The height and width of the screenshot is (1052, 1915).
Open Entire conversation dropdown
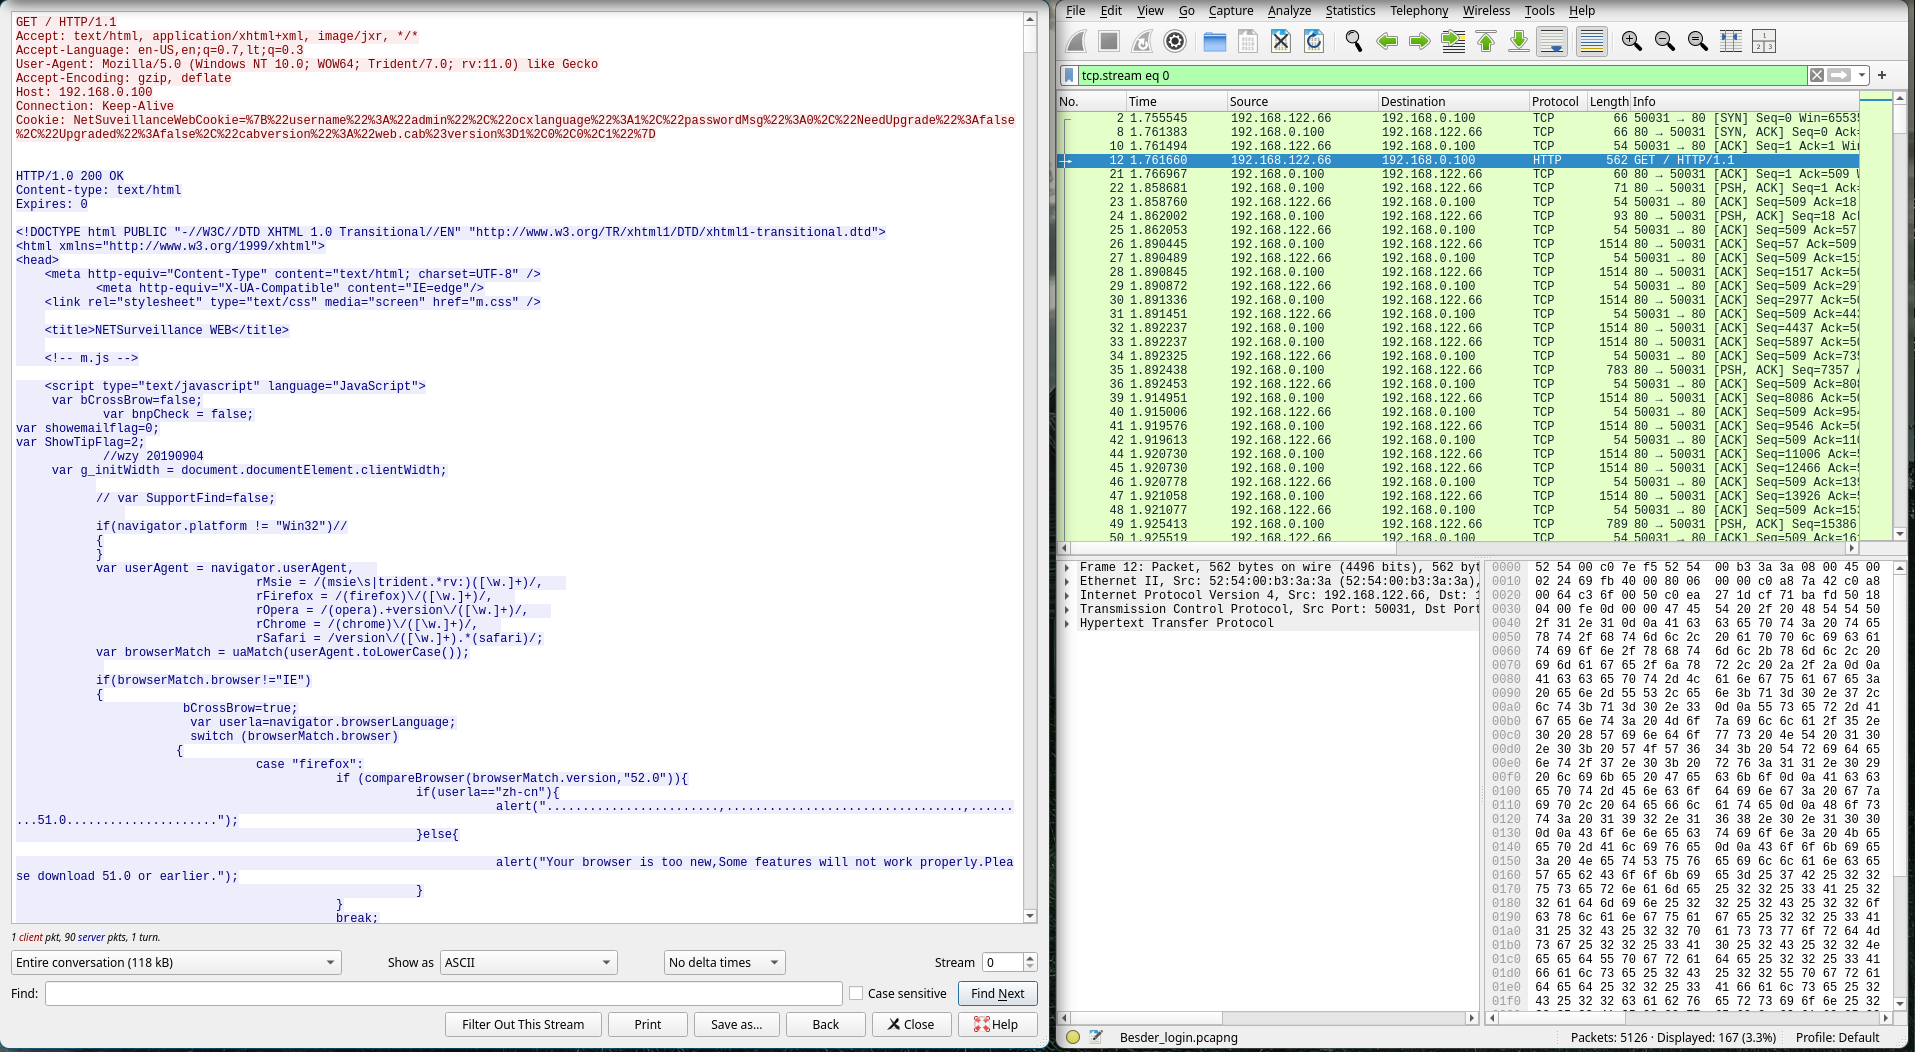[x=176, y=963]
